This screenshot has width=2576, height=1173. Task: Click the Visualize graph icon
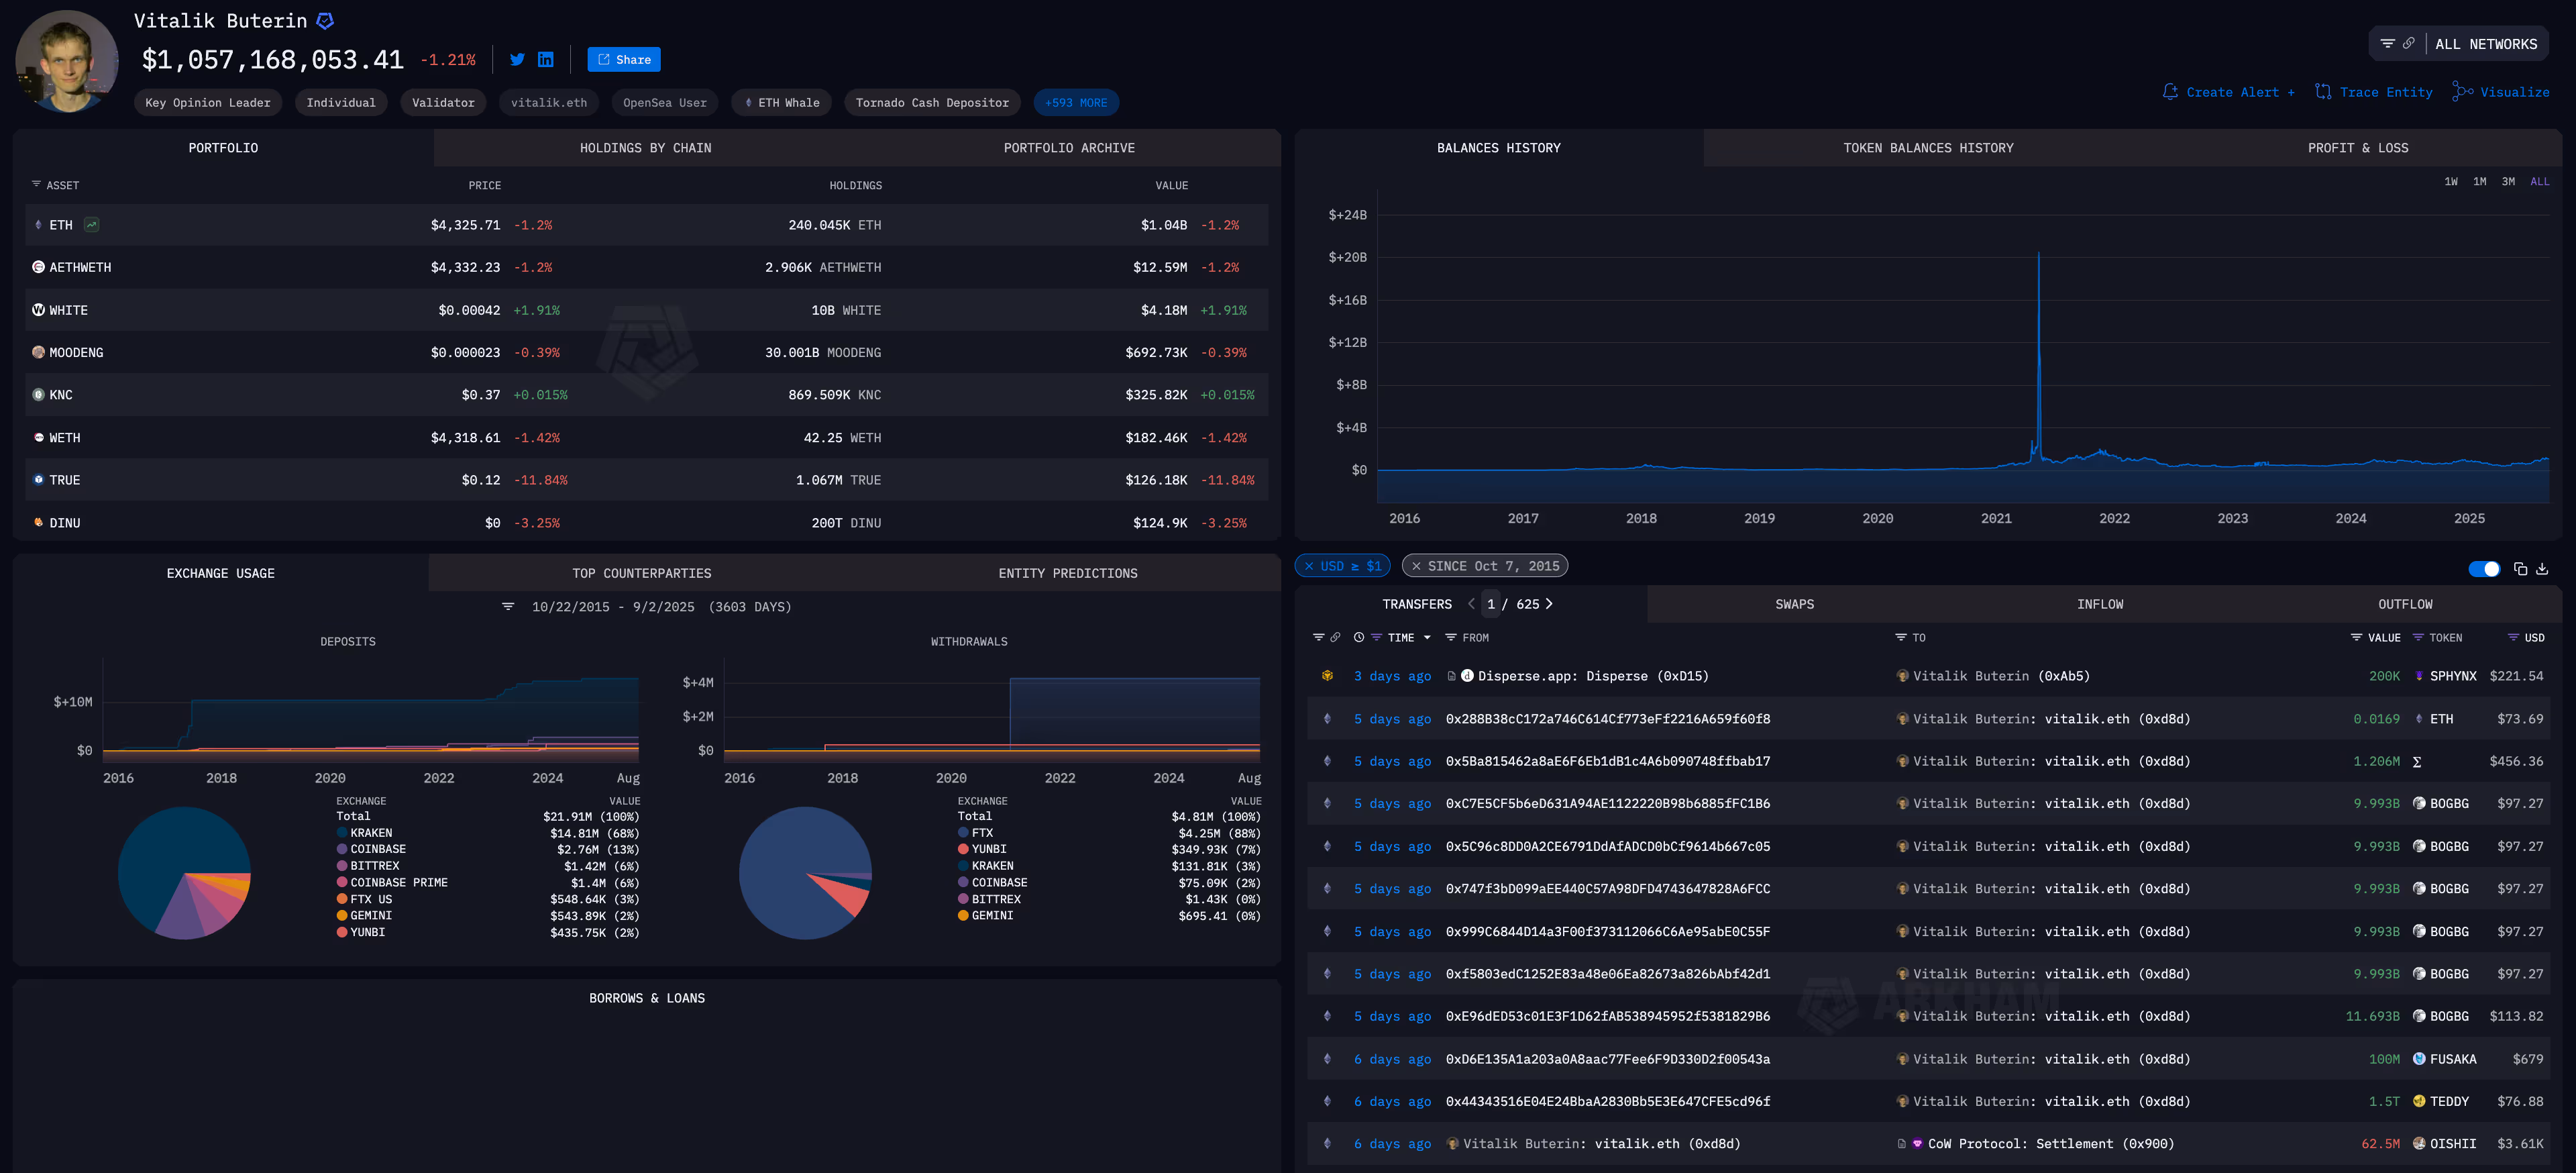coord(2462,92)
